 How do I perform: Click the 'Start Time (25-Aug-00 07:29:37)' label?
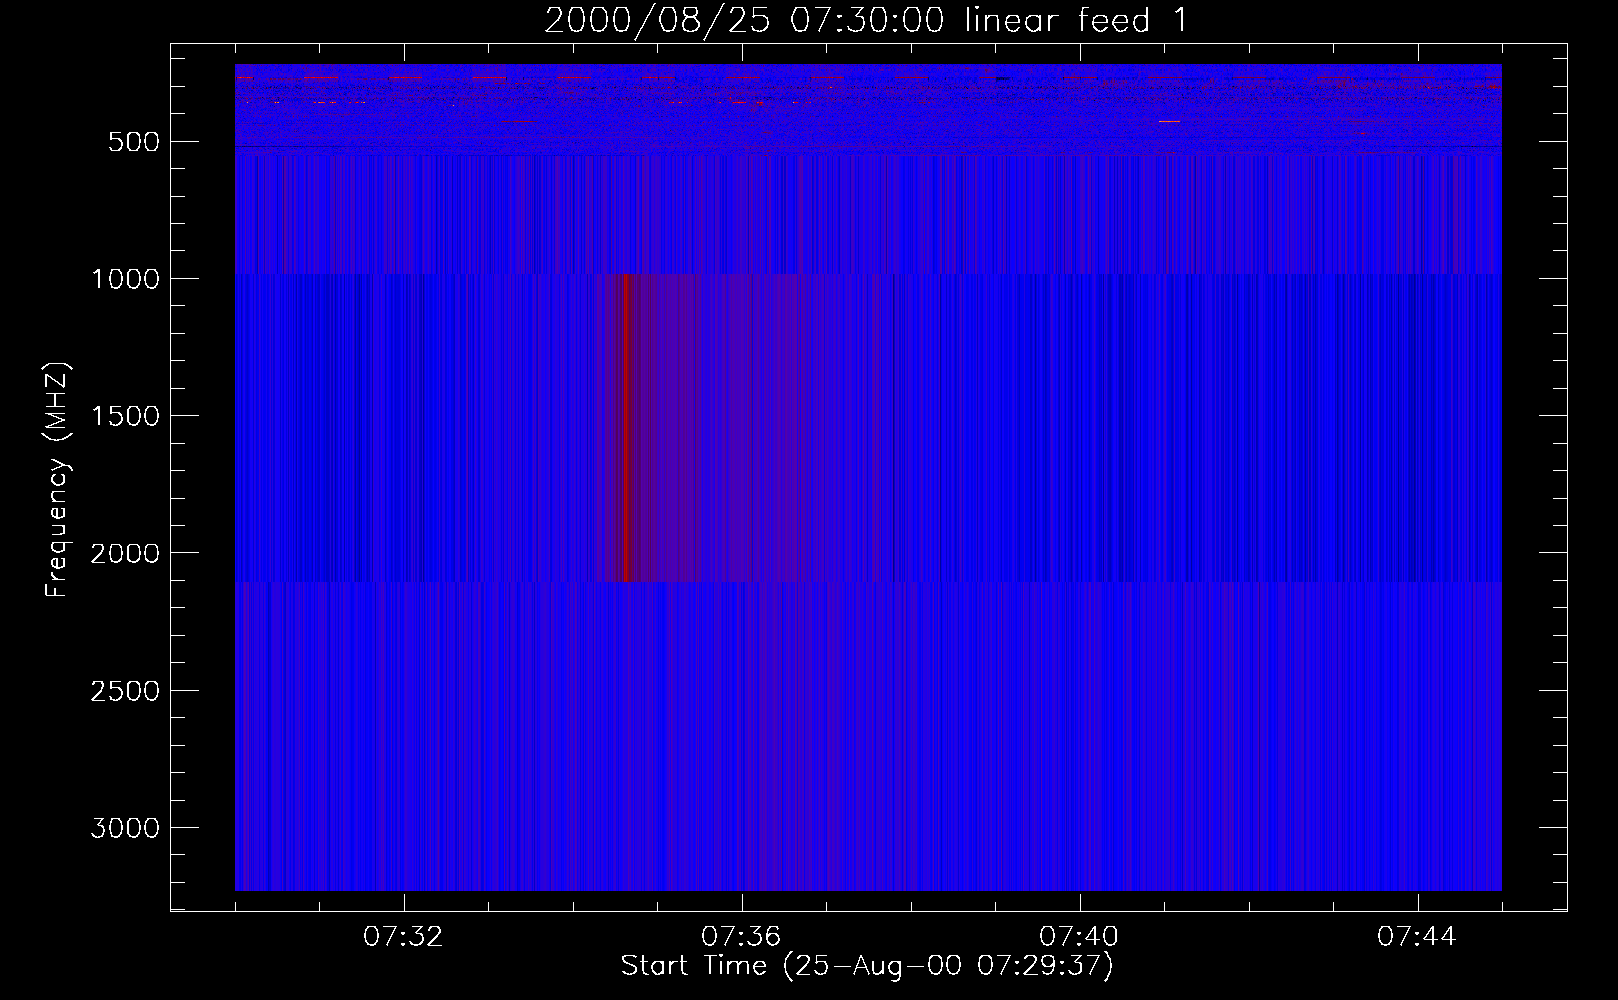[866, 965]
